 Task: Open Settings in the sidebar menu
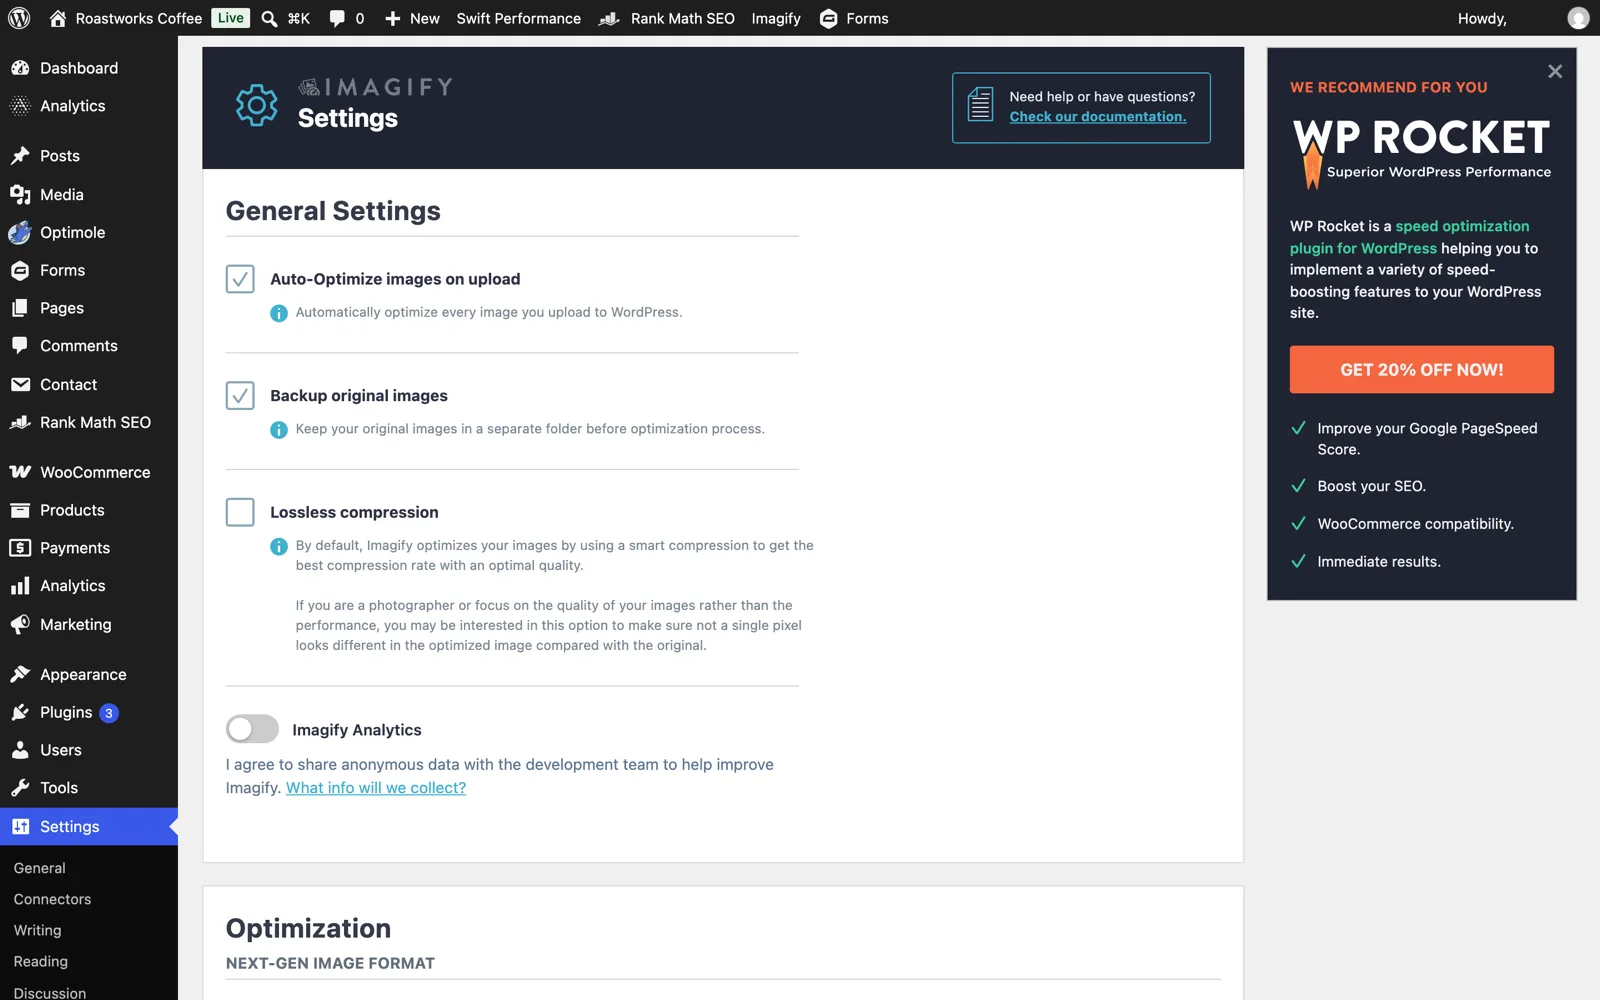tap(89, 827)
